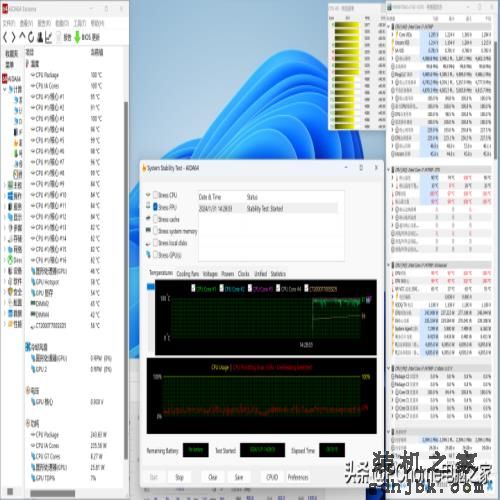The height and width of the screenshot is (500, 500).
Task: Select the DirectX tree icon
Action: click(x=11, y=260)
